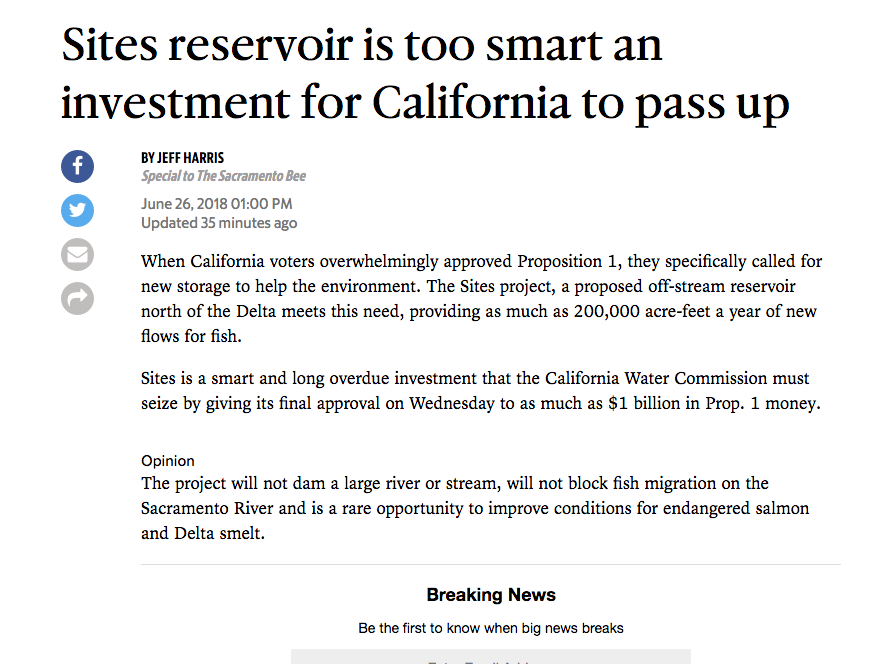Screen dimensions: 874x664
Task: Tweet the article using Twitter icon
Action: click(x=77, y=210)
